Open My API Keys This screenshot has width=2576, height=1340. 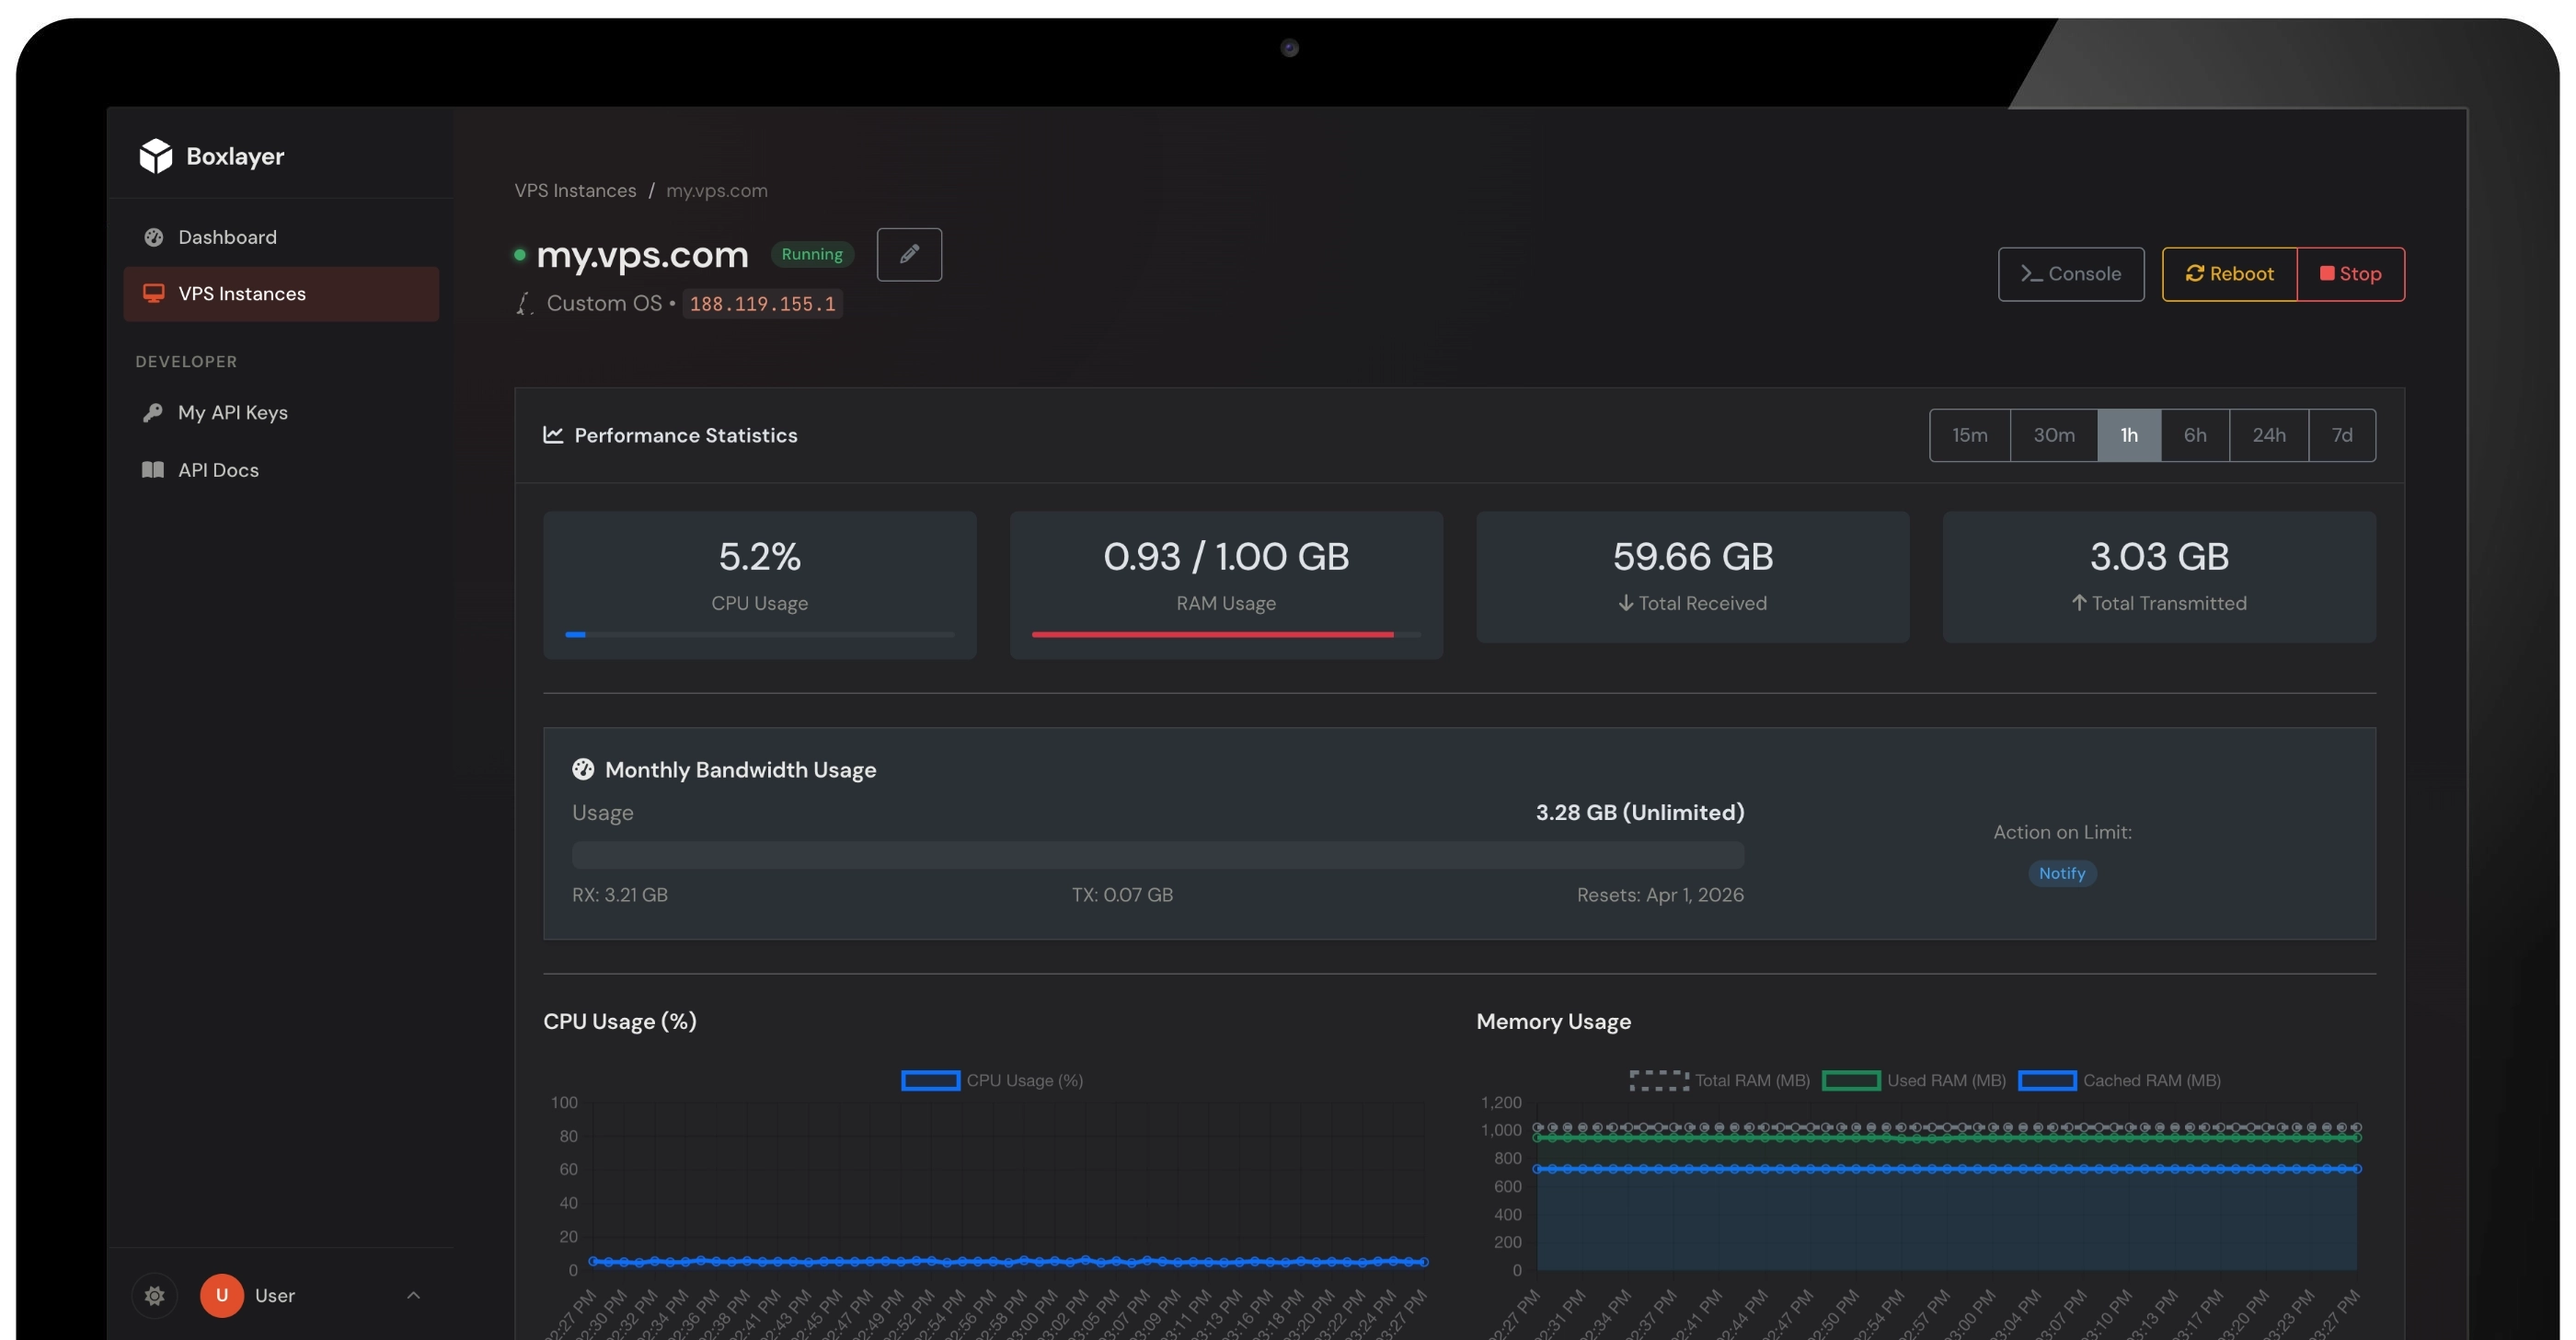(x=232, y=412)
